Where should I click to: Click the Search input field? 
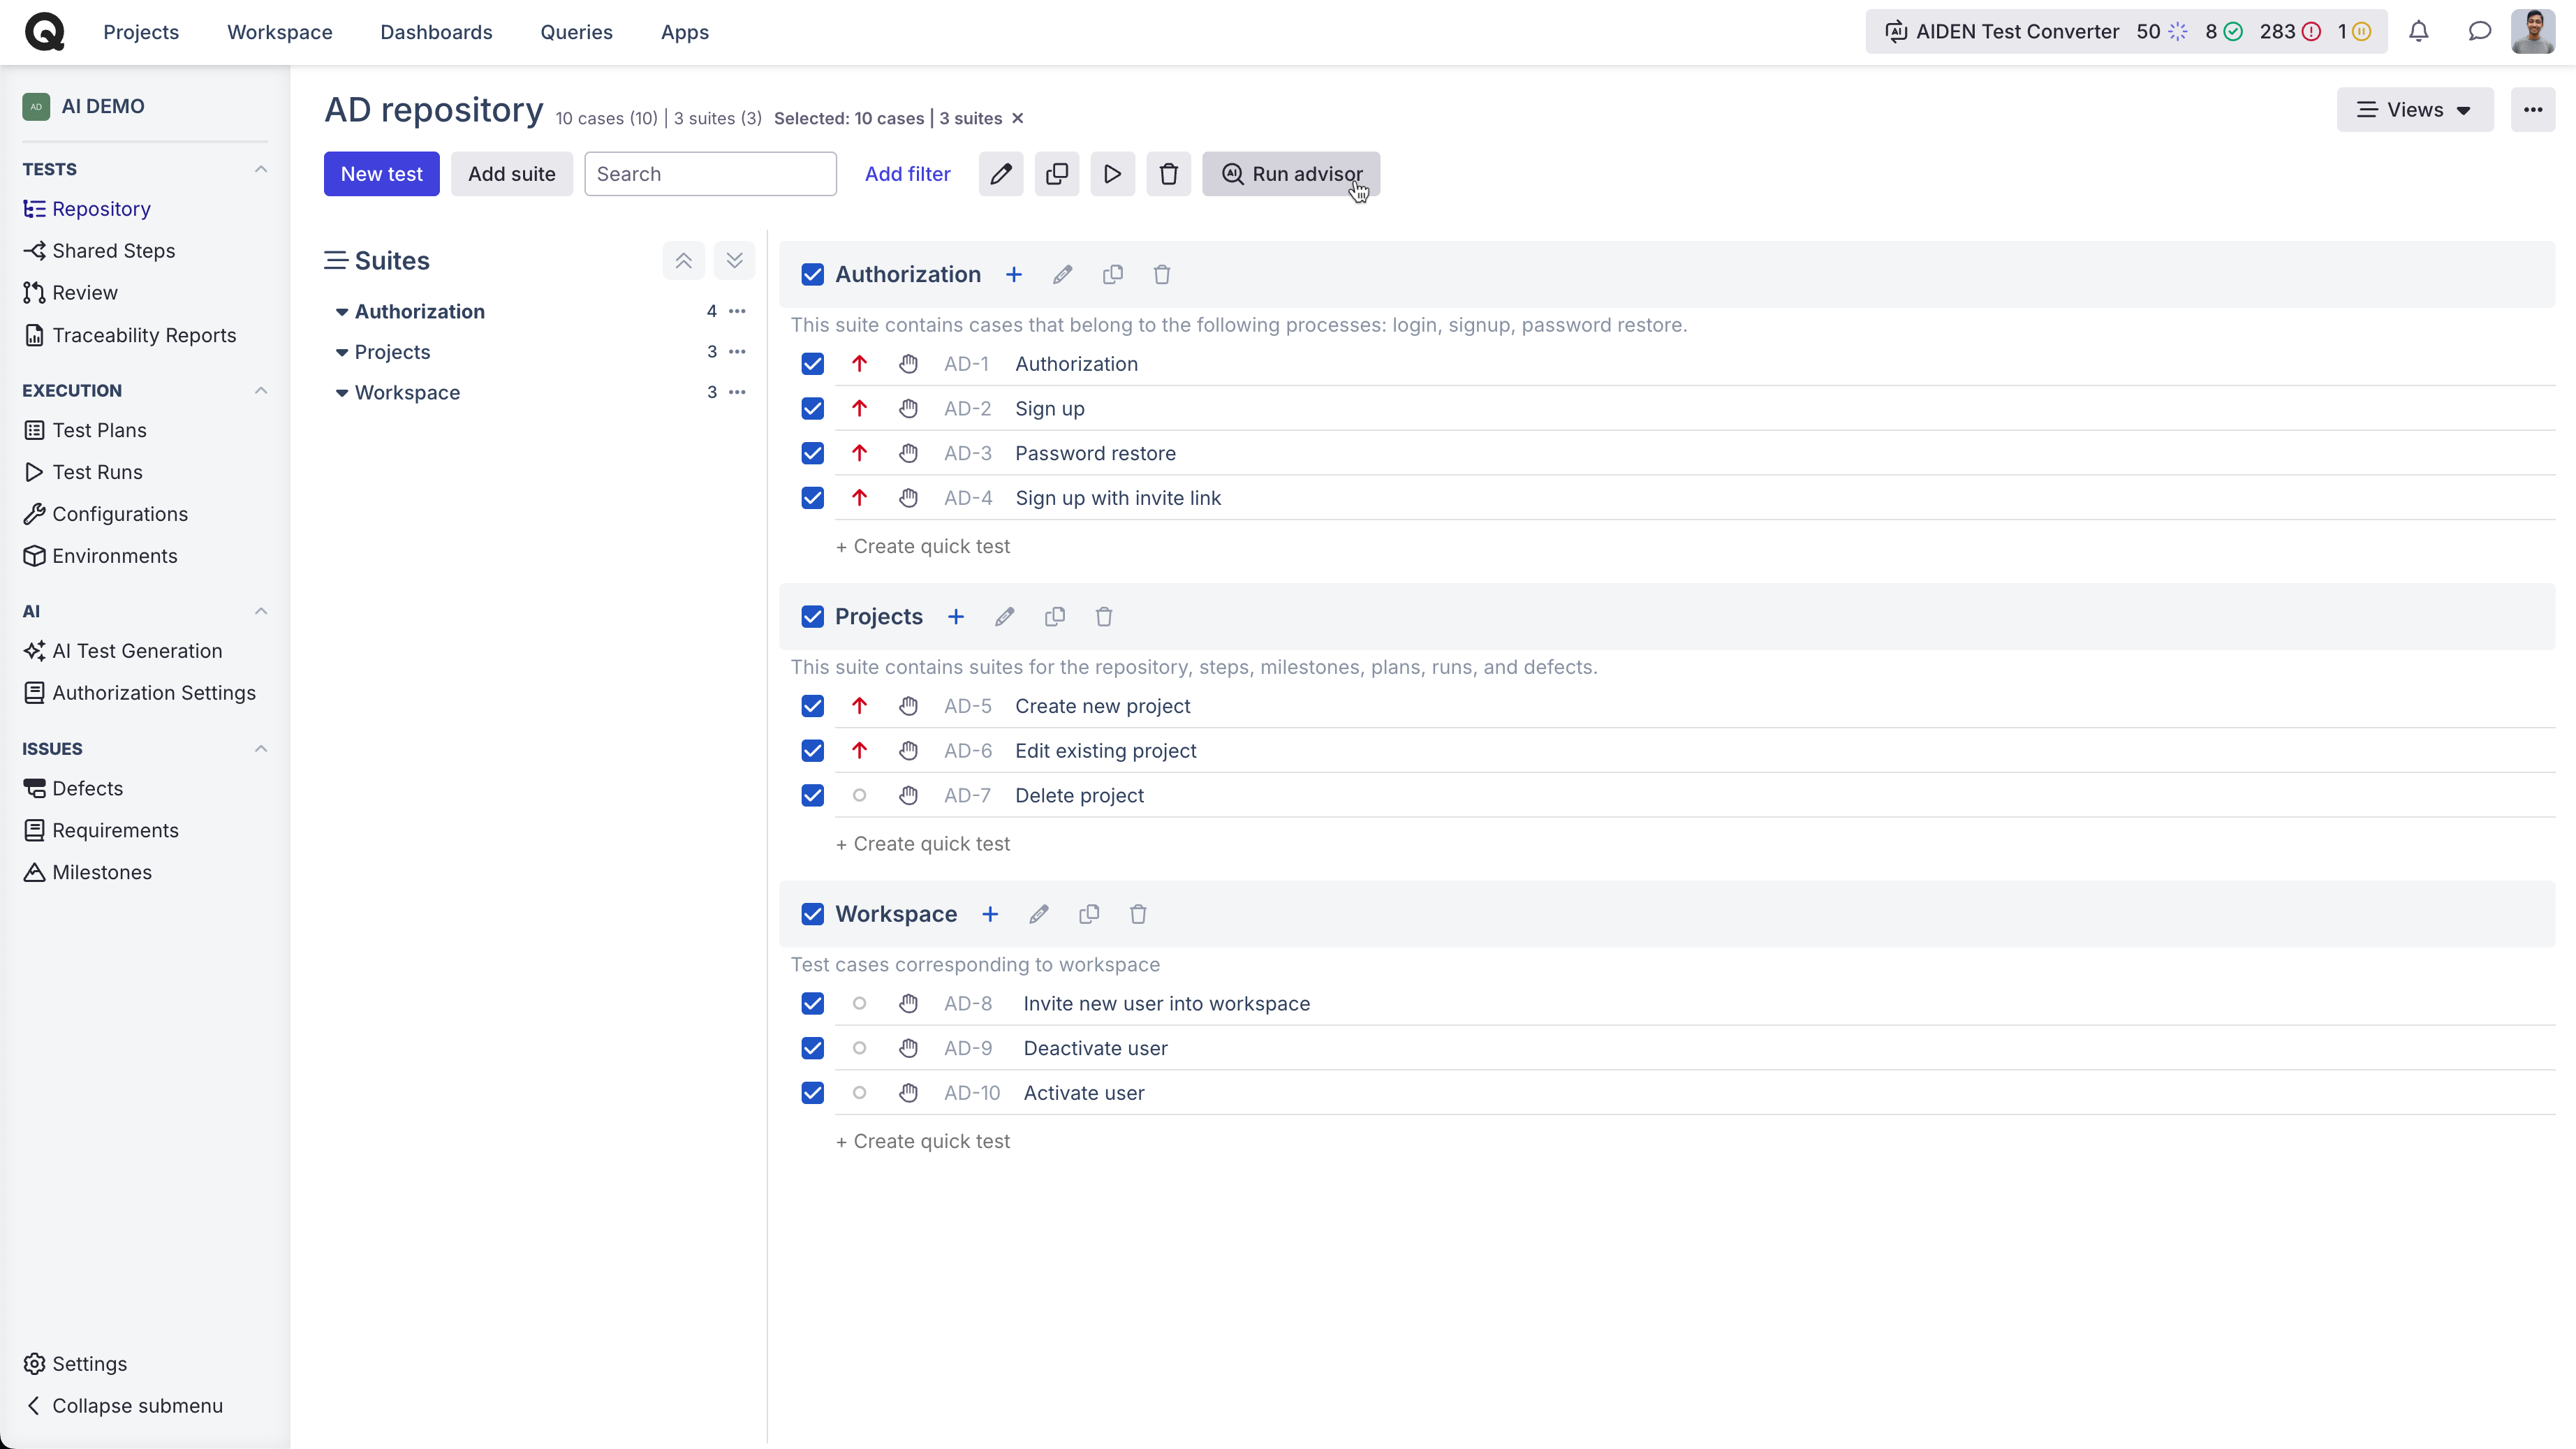(710, 174)
